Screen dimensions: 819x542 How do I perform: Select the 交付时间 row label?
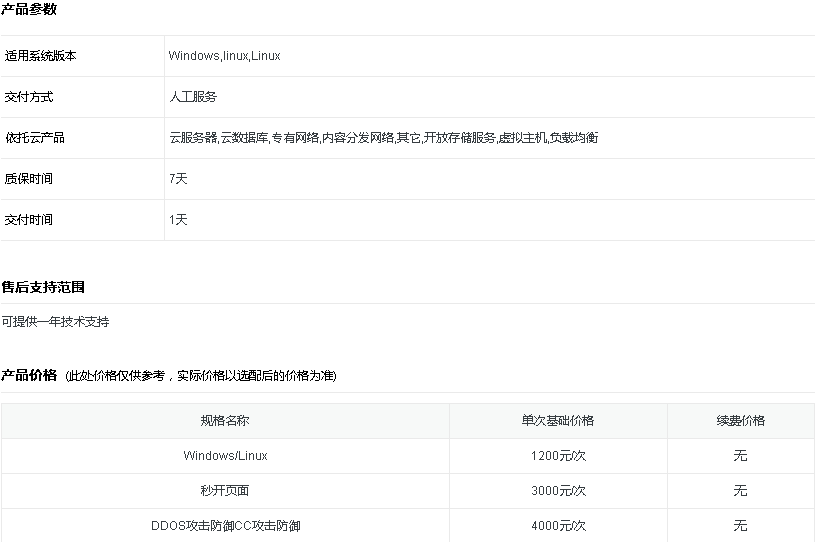[x=29, y=220]
